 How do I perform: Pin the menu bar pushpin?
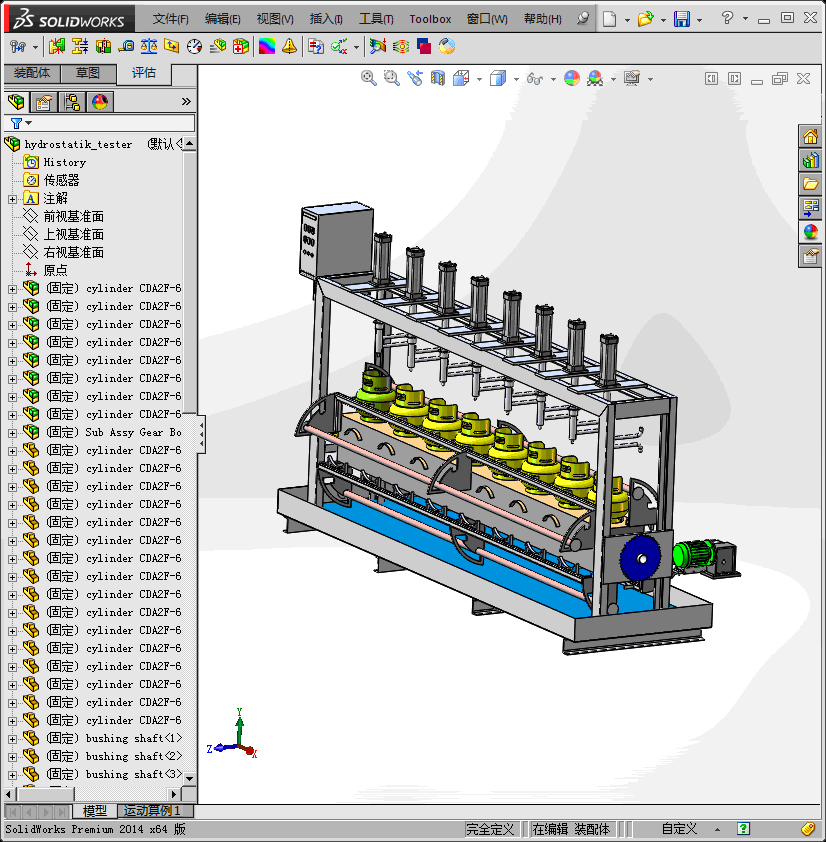point(583,19)
